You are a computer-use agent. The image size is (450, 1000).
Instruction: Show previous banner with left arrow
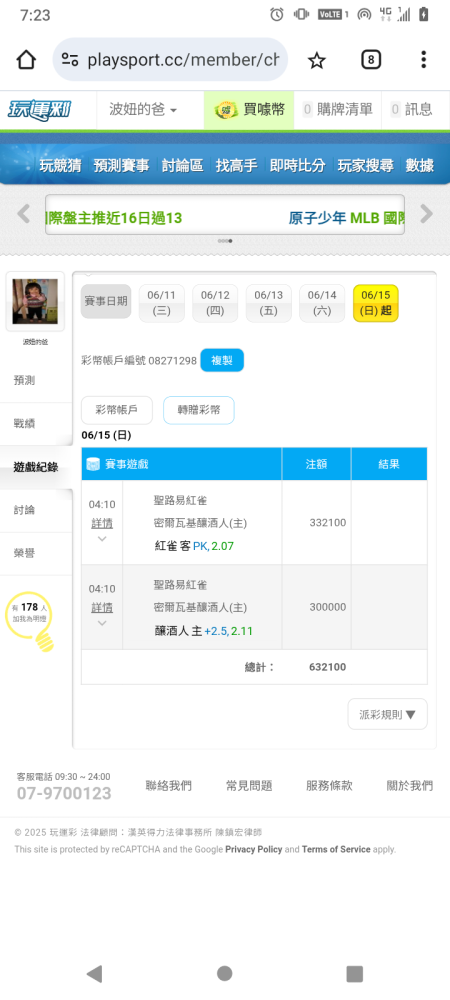(x=24, y=214)
